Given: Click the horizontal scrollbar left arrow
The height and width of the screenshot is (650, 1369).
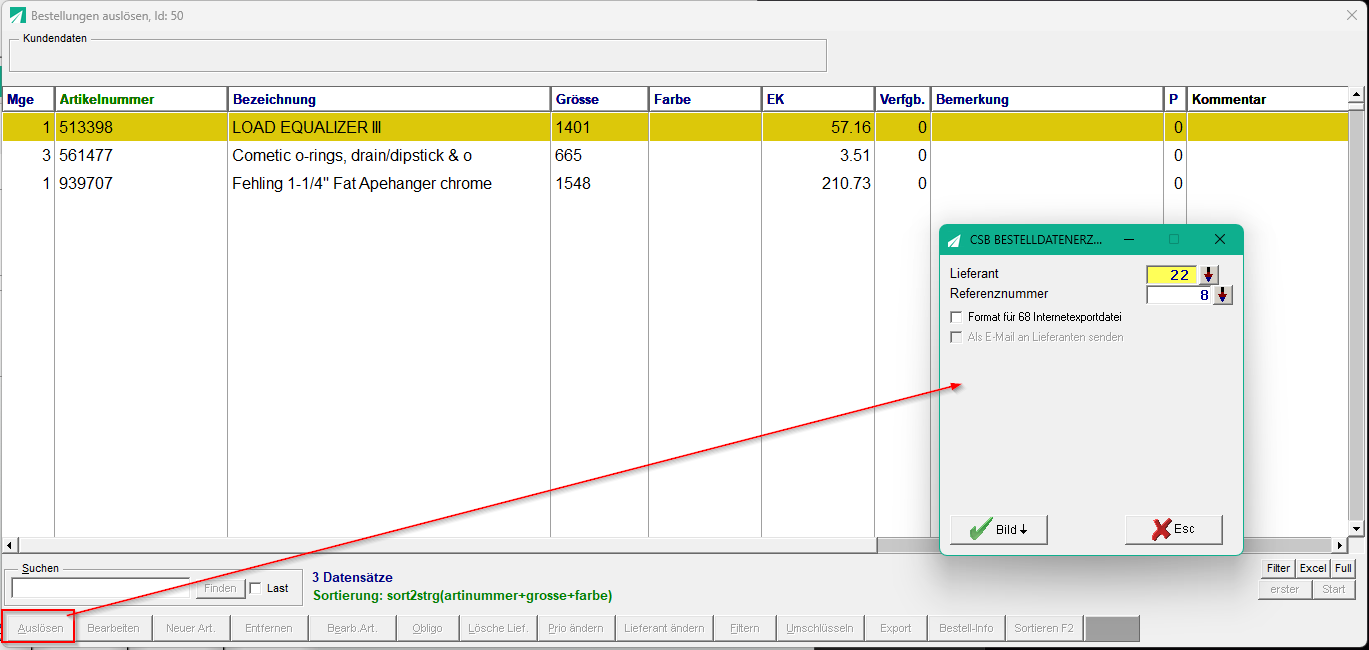Looking at the screenshot, I should coord(10,545).
